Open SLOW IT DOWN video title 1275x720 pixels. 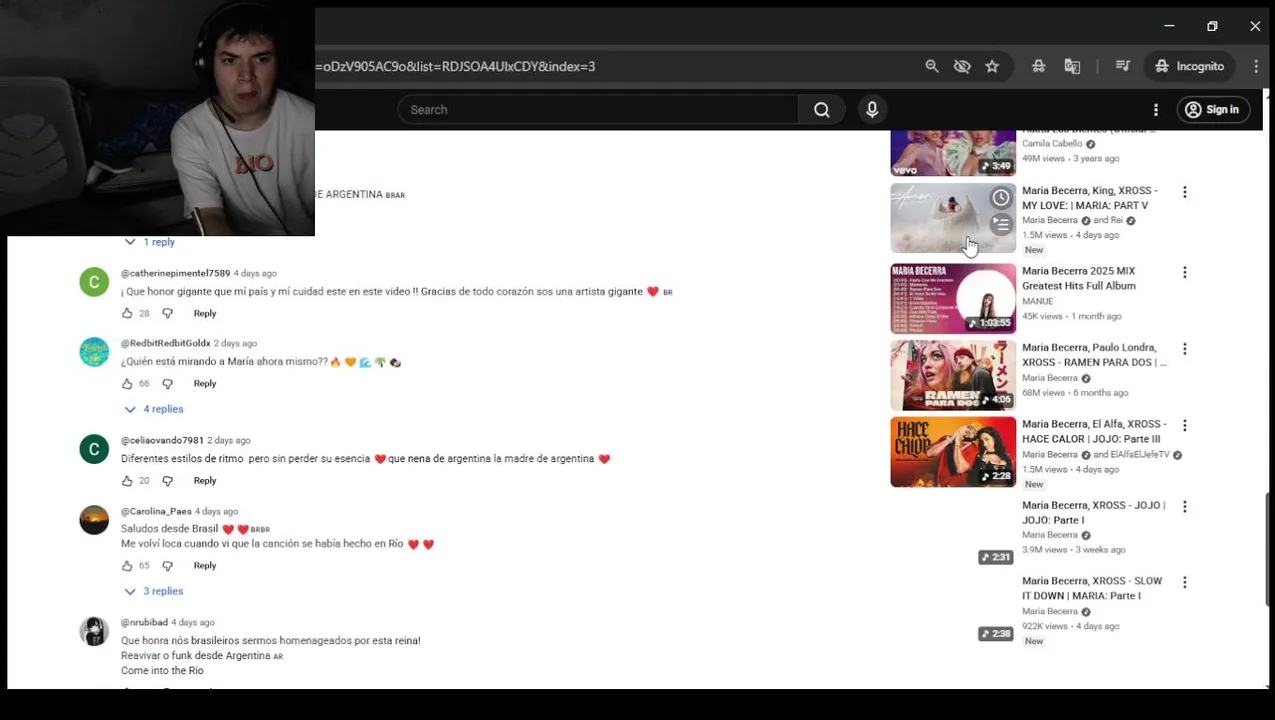[1092, 588]
